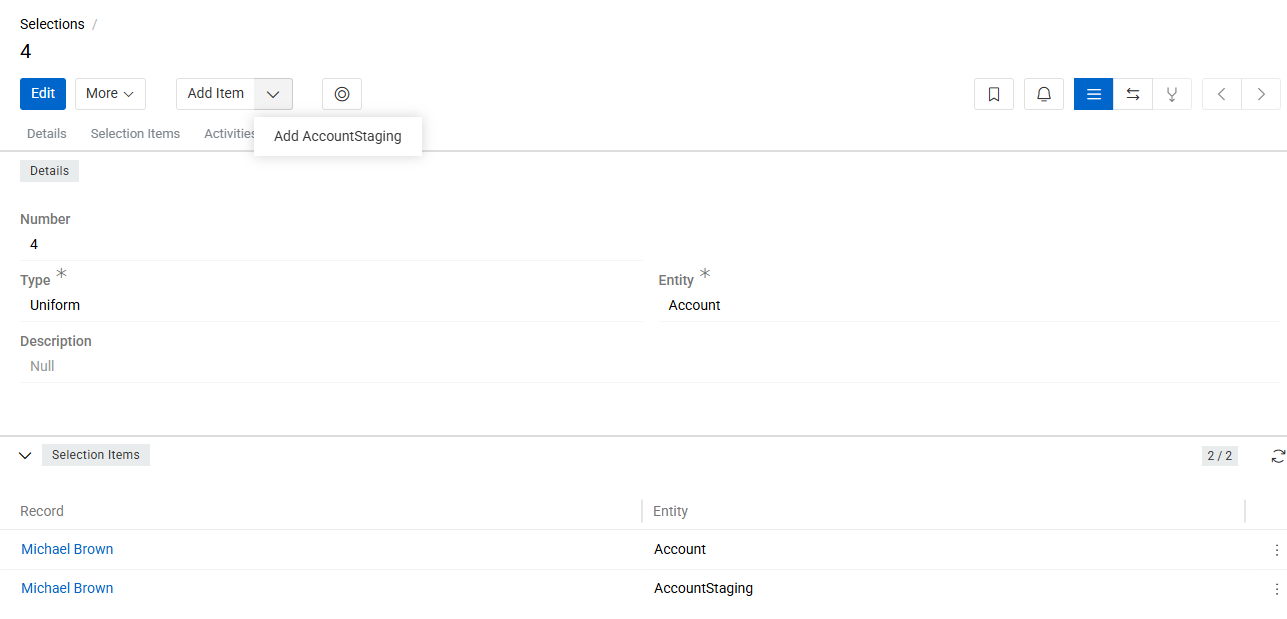Viewport: 1287px width, 619px height.
Task: Click the blue Edit button
Action: tap(43, 94)
